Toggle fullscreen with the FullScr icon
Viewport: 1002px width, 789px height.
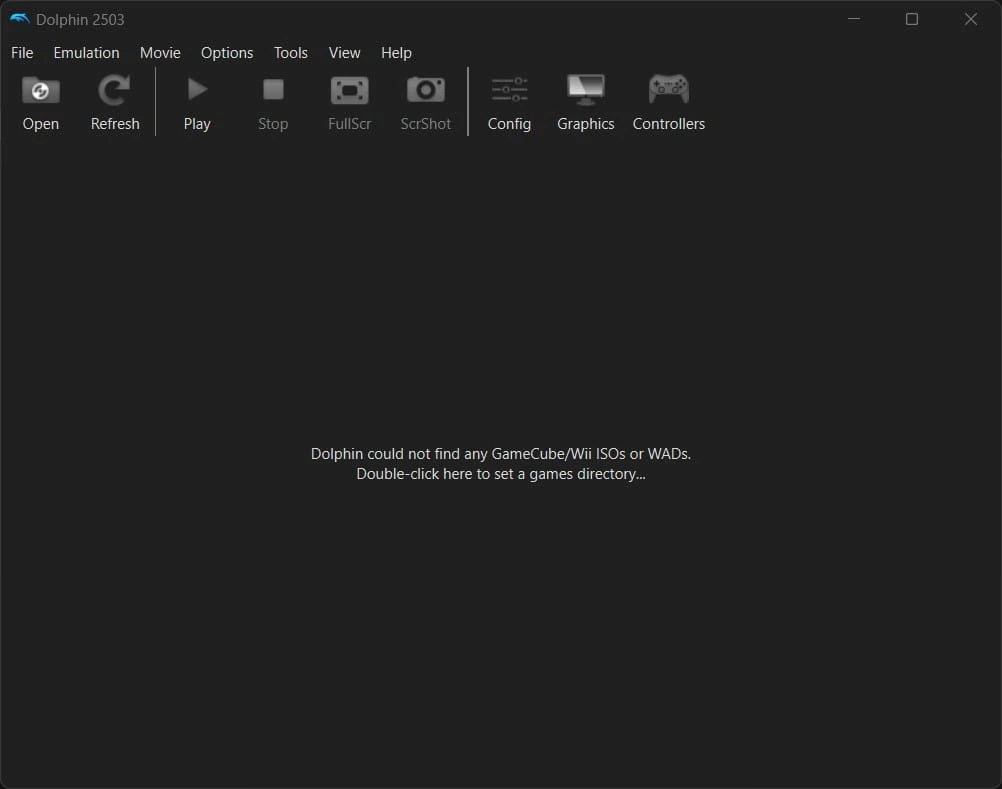click(349, 91)
